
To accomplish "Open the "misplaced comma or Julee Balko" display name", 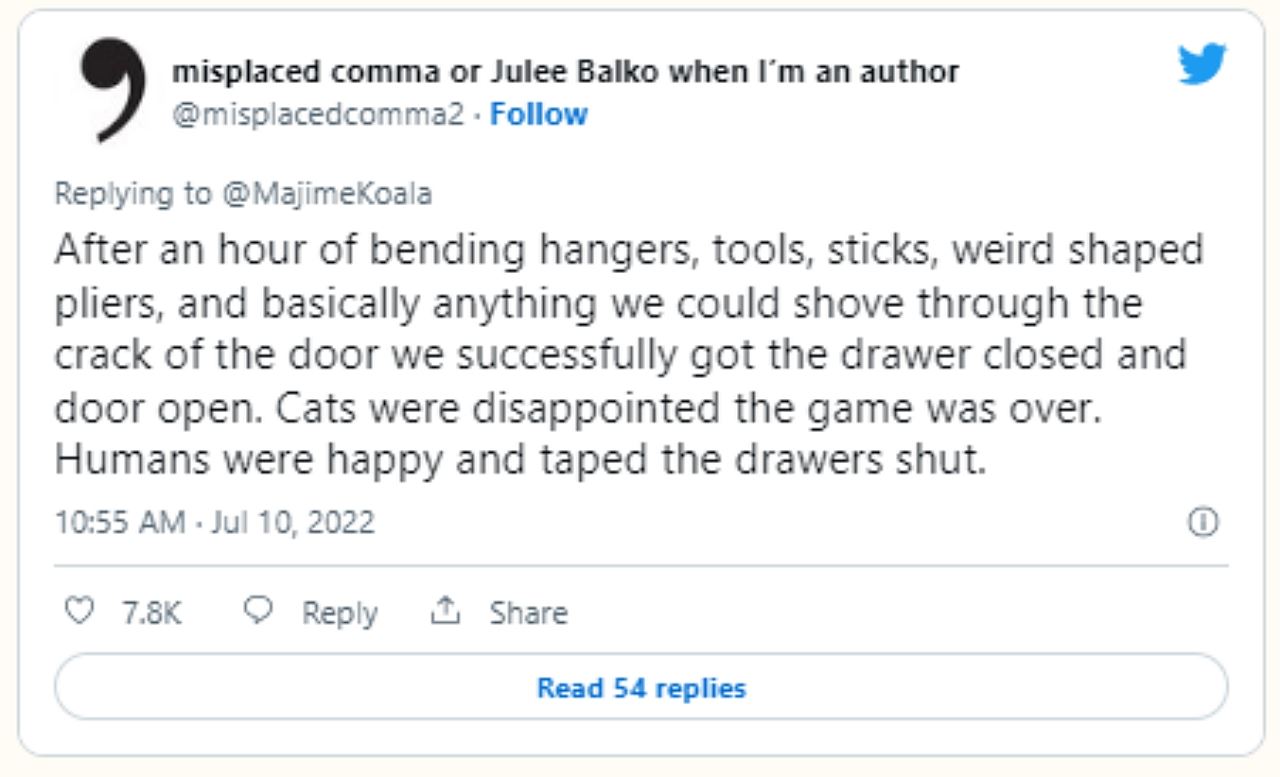I will pos(565,72).
